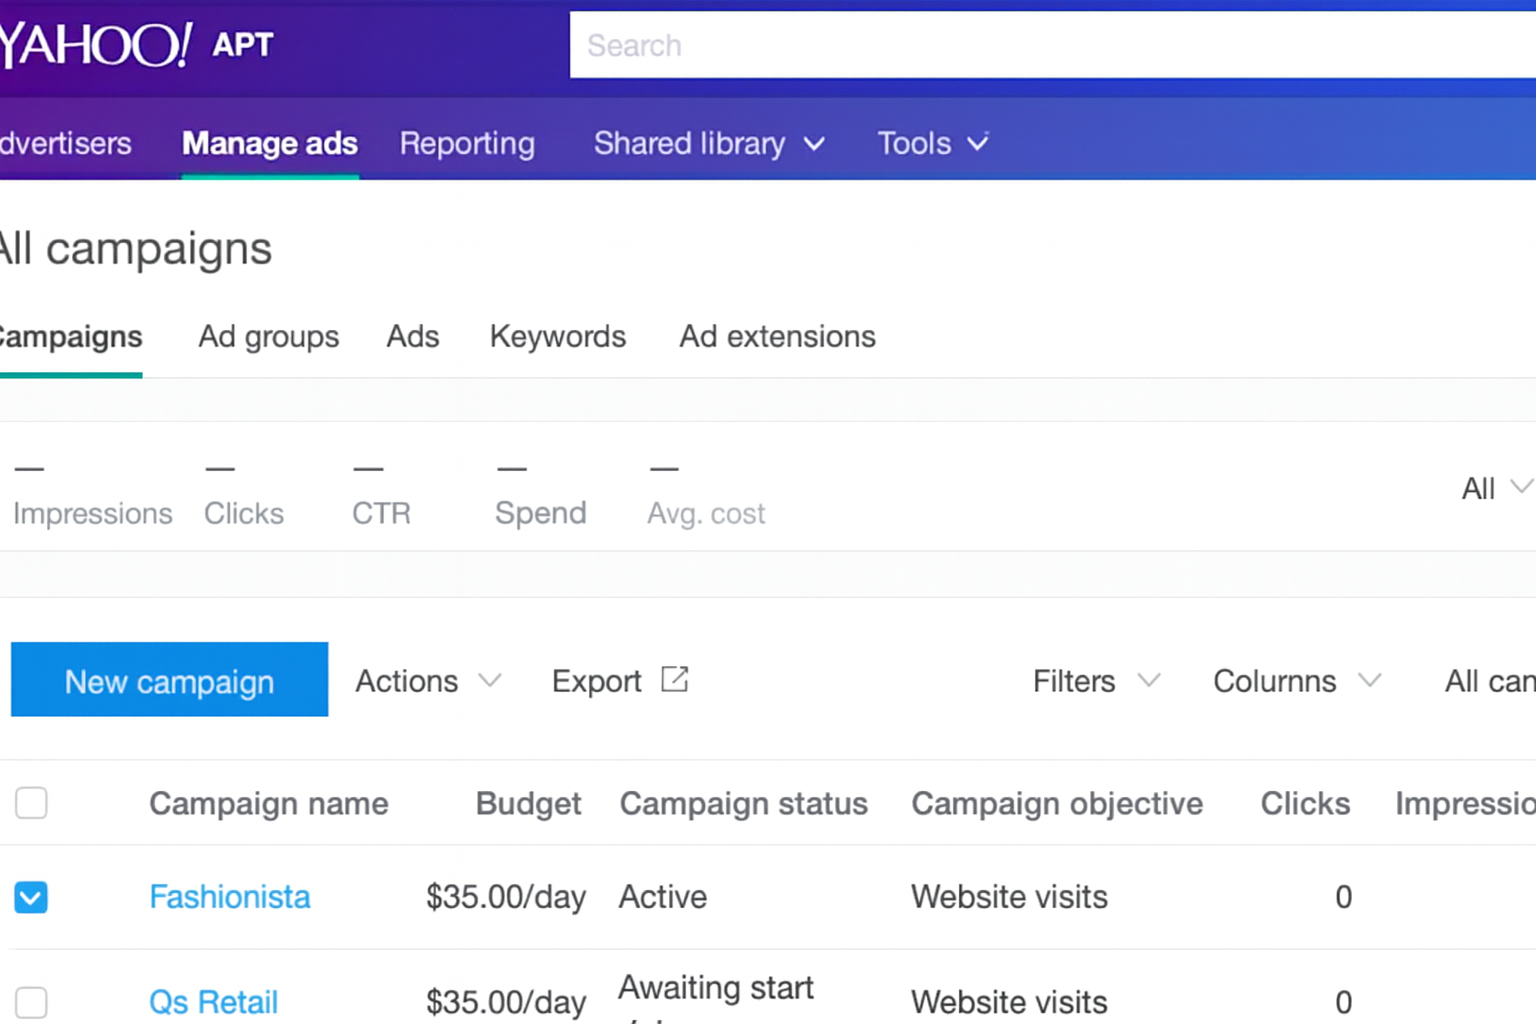
Task: Open the Actions dropdown
Action: tap(425, 680)
